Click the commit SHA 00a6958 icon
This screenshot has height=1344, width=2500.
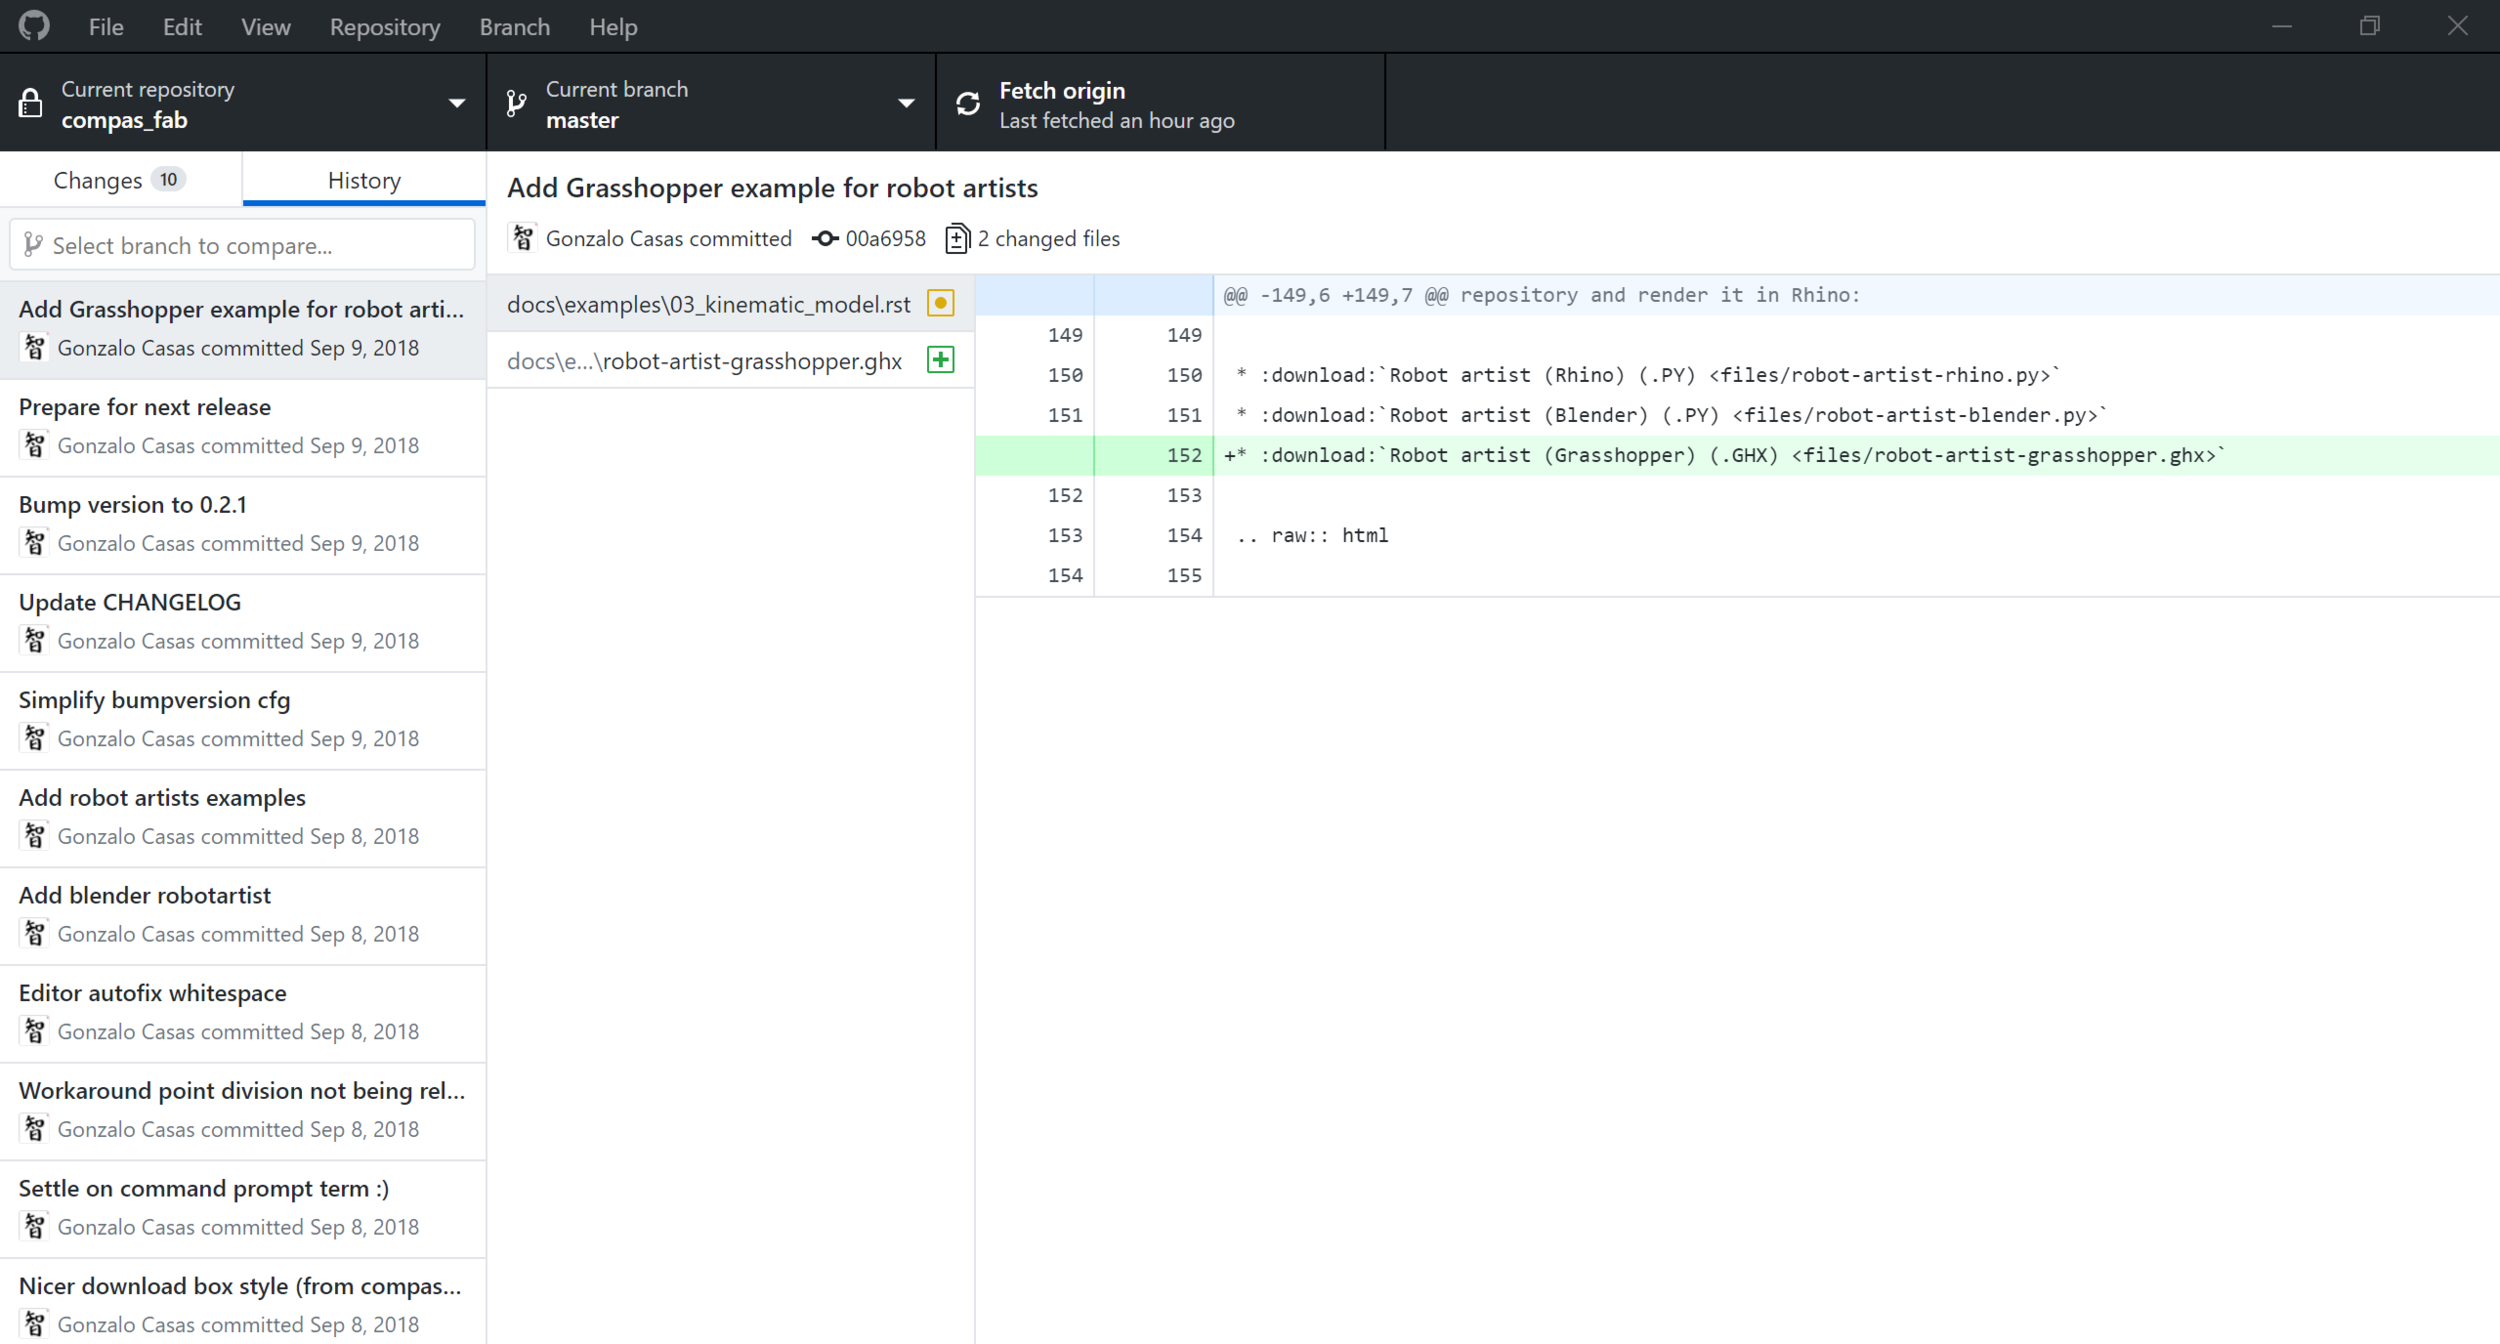pyautogui.click(x=824, y=238)
